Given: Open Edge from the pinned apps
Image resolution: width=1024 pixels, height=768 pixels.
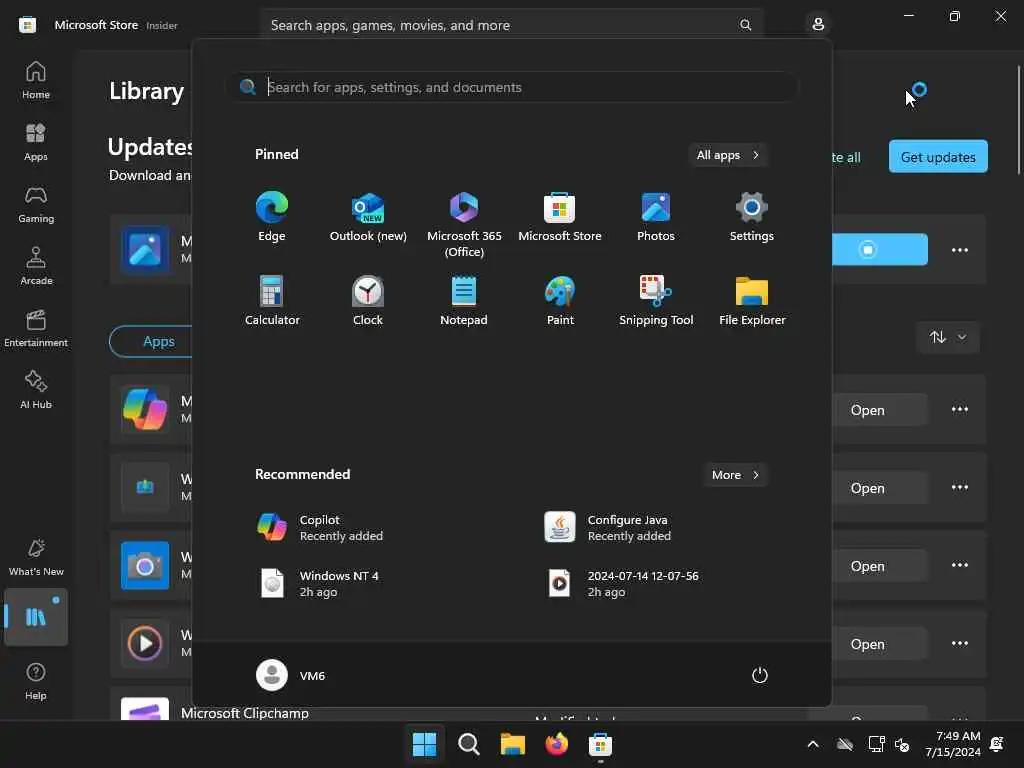Looking at the screenshot, I should tap(272, 217).
